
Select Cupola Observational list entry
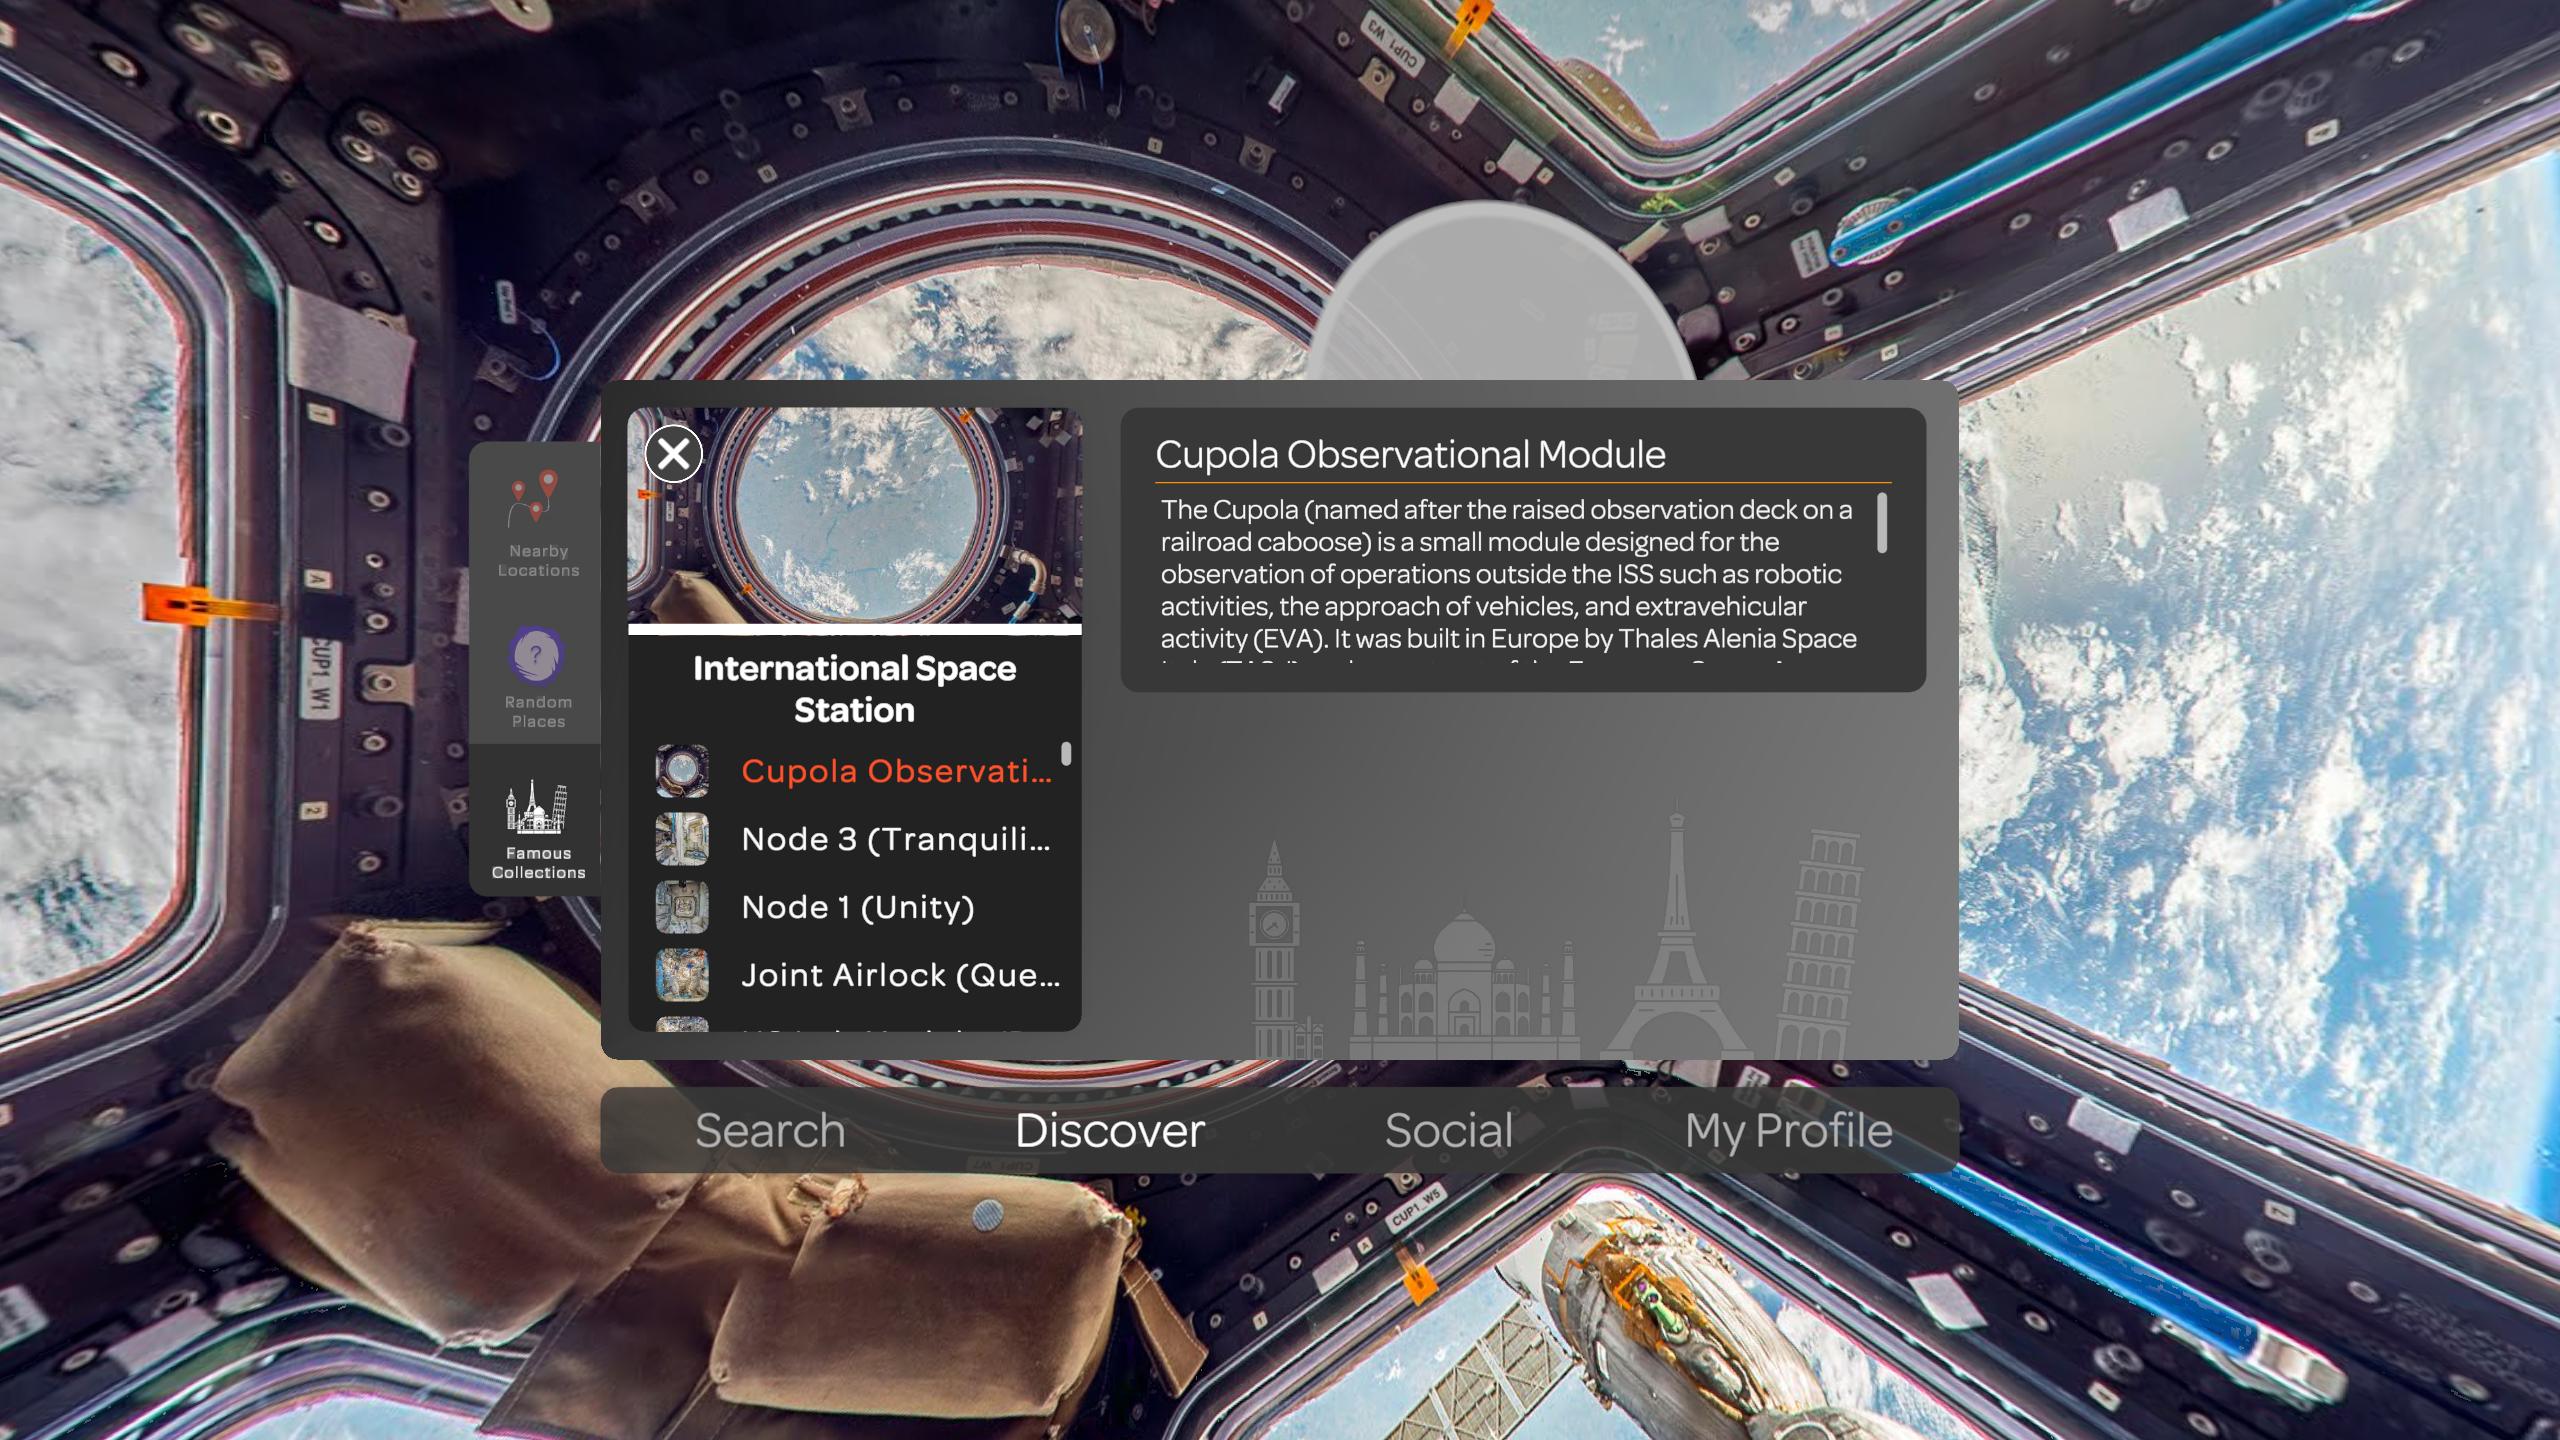tap(896, 771)
